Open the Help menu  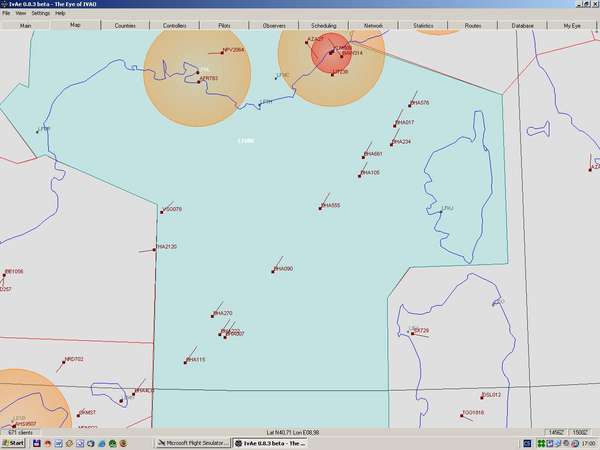tap(60, 13)
